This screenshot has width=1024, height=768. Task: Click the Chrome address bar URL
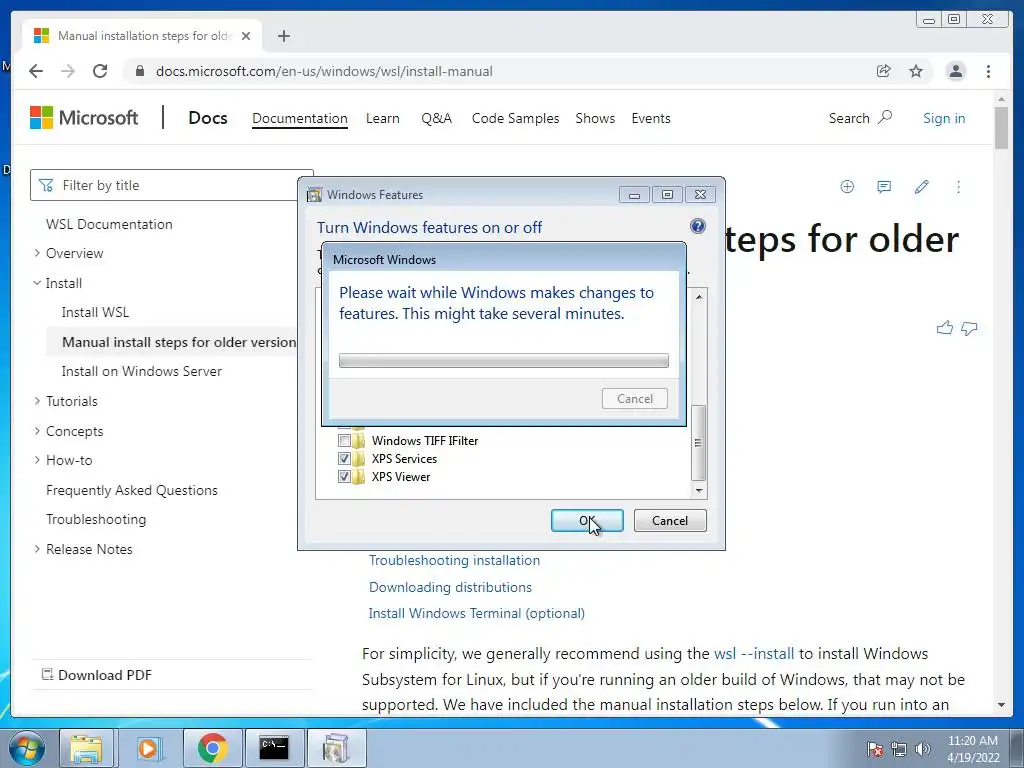tap(324, 71)
